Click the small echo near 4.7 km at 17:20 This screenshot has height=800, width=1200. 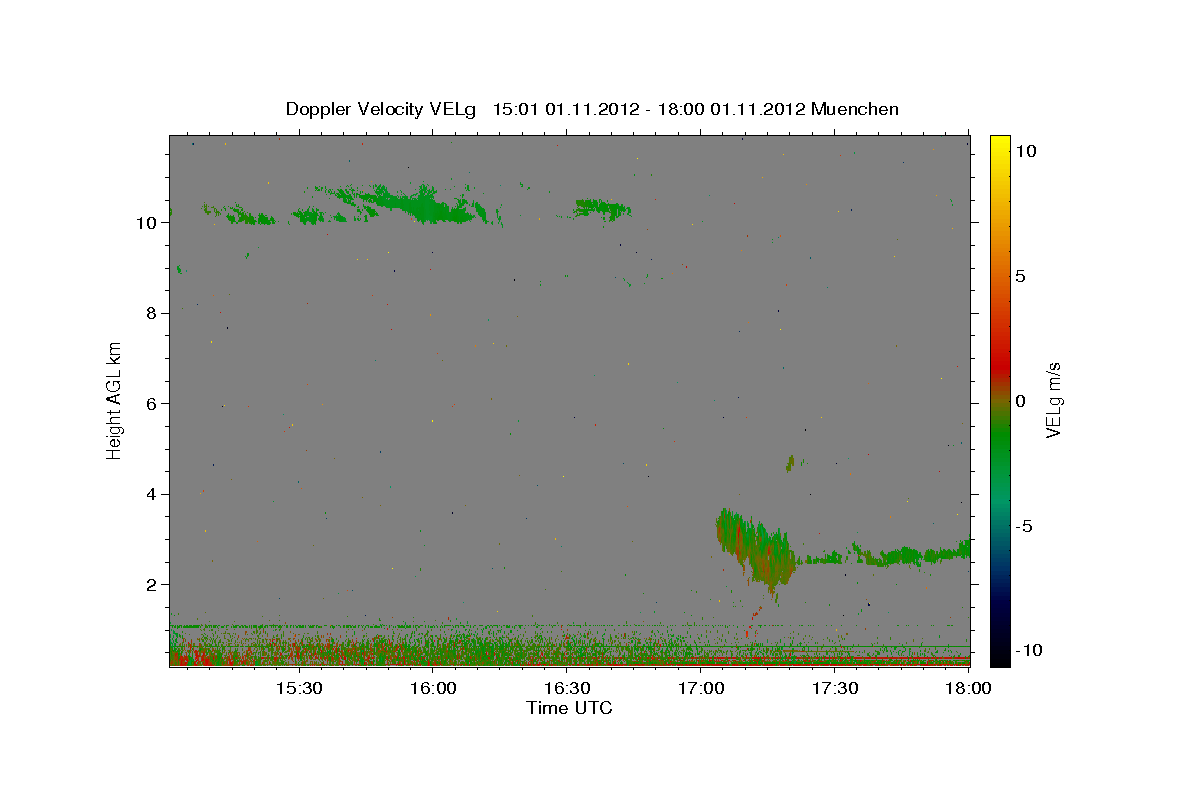[x=790, y=463]
